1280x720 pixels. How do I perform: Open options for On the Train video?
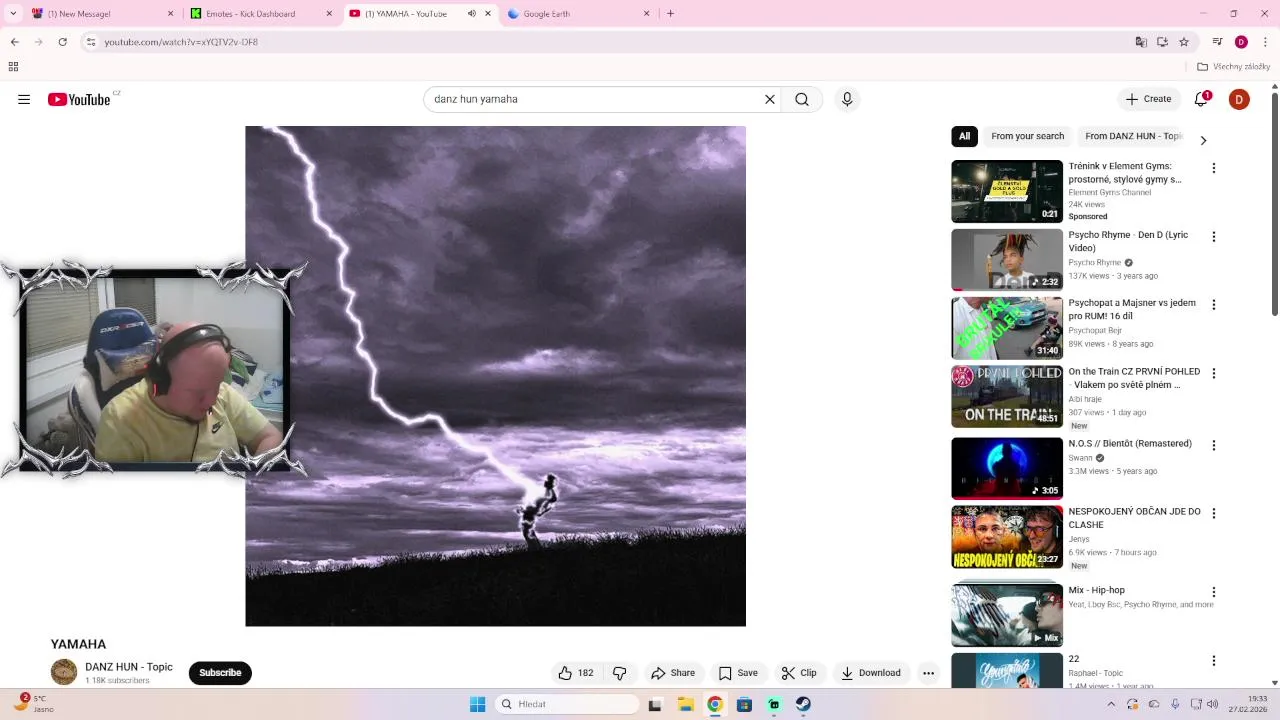[x=1214, y=373]
